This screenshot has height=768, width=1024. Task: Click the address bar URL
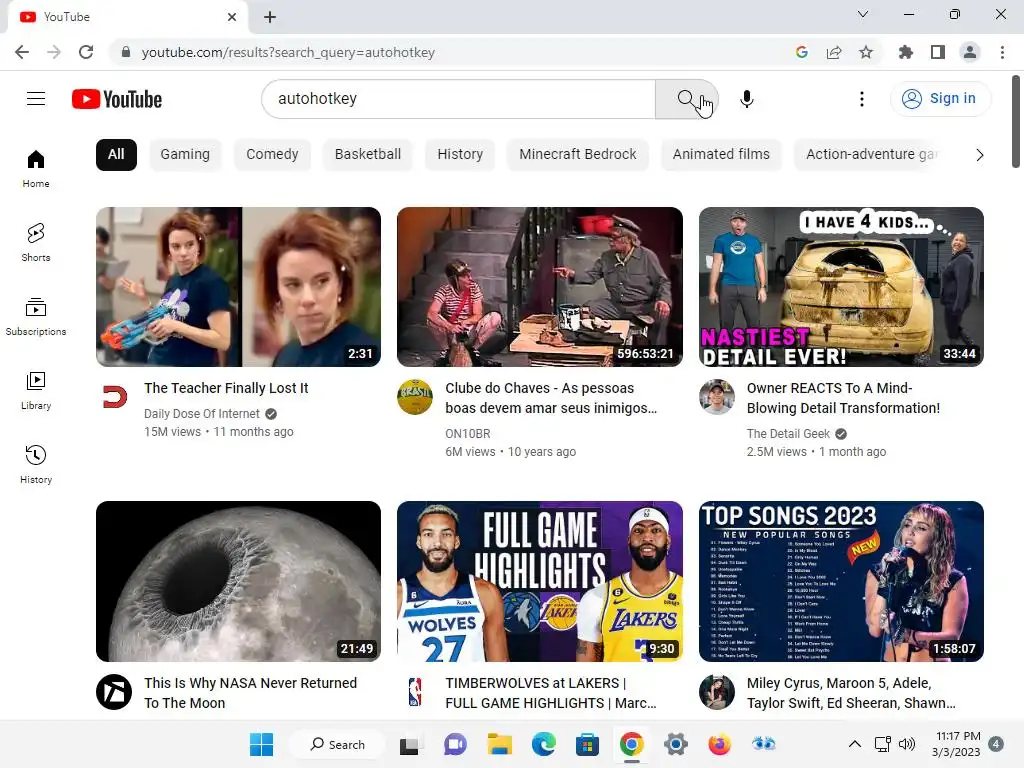(x=288, y=52)
